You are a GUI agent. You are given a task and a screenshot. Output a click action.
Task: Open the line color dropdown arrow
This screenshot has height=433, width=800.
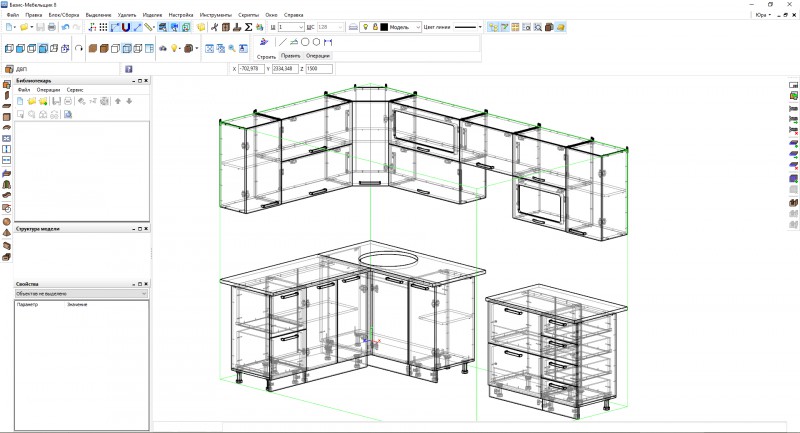[x=481, y=27]
